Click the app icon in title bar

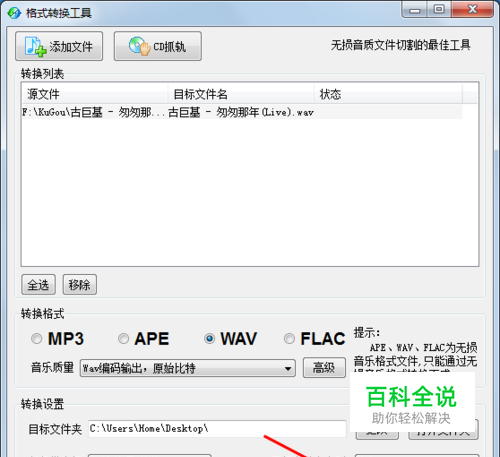(14, 13)
